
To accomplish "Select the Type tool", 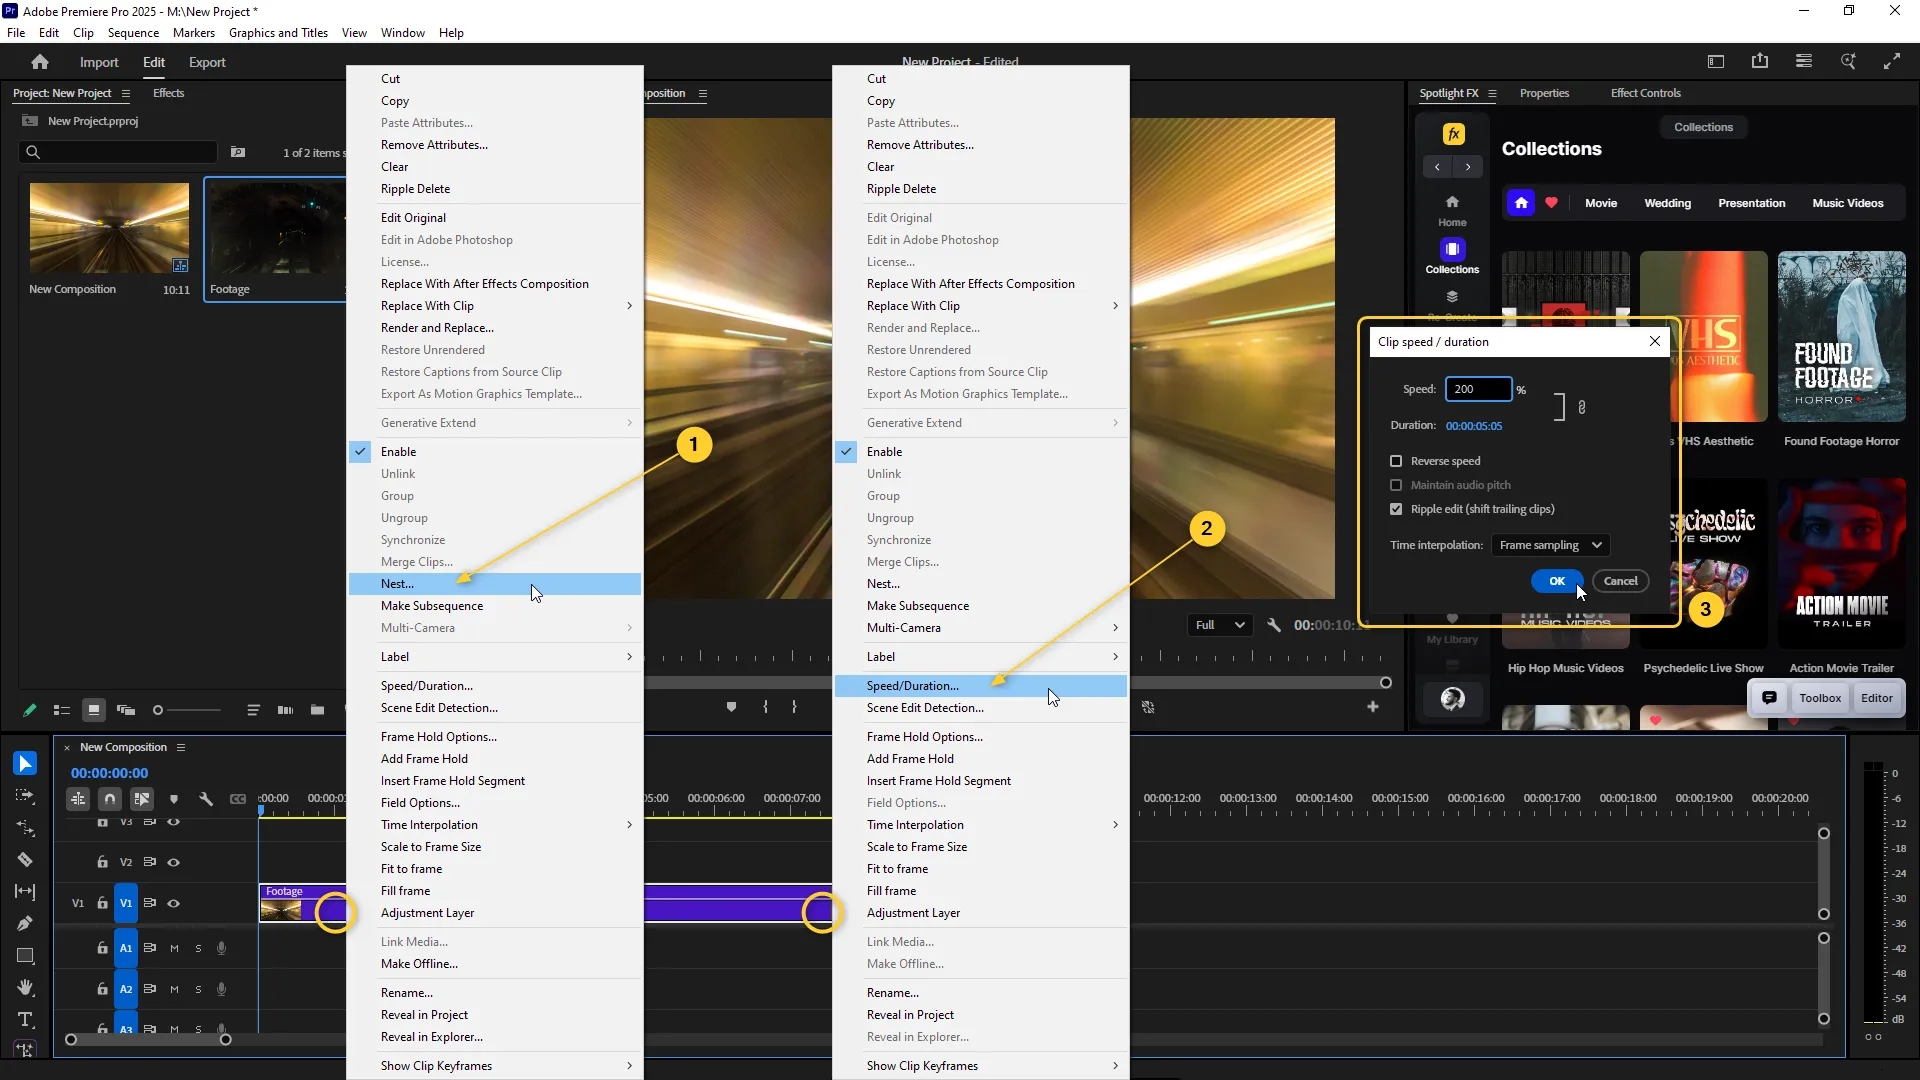I will (x=25, y=1019).
